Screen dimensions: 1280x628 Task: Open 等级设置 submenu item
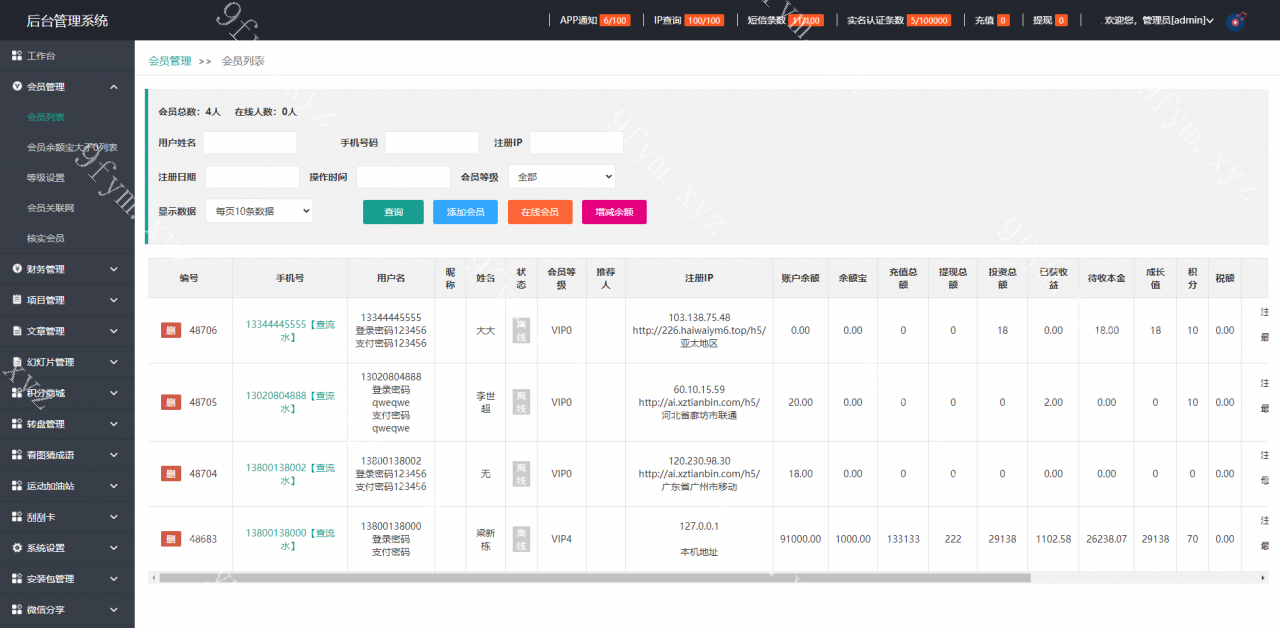pyautogui.click(x=46, y=178)
